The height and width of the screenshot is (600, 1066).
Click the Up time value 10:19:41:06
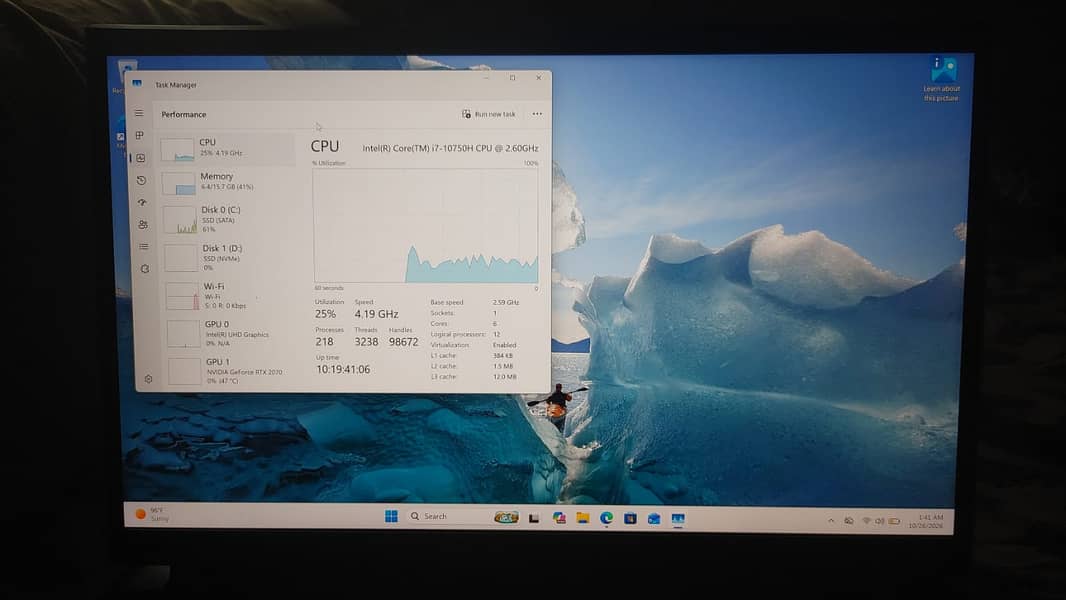pos(343,369)
